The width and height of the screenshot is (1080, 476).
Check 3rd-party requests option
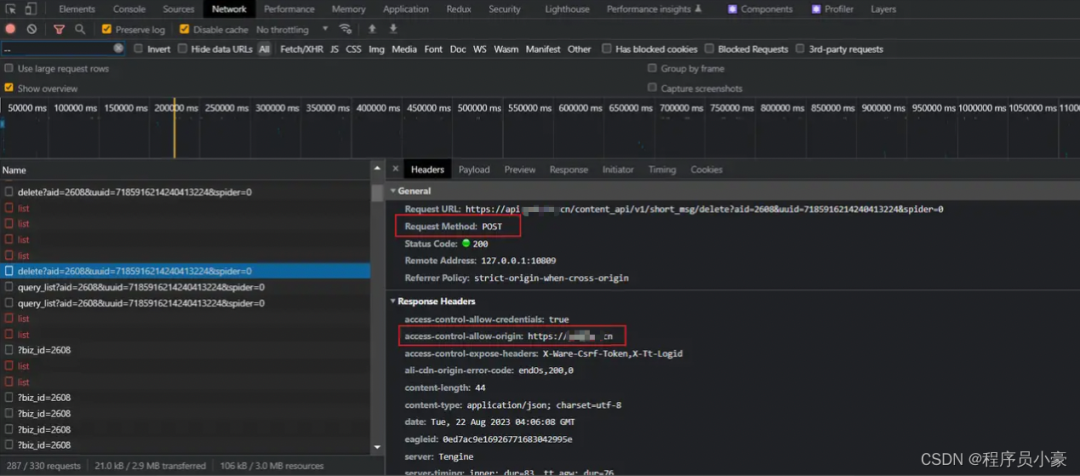800,48
